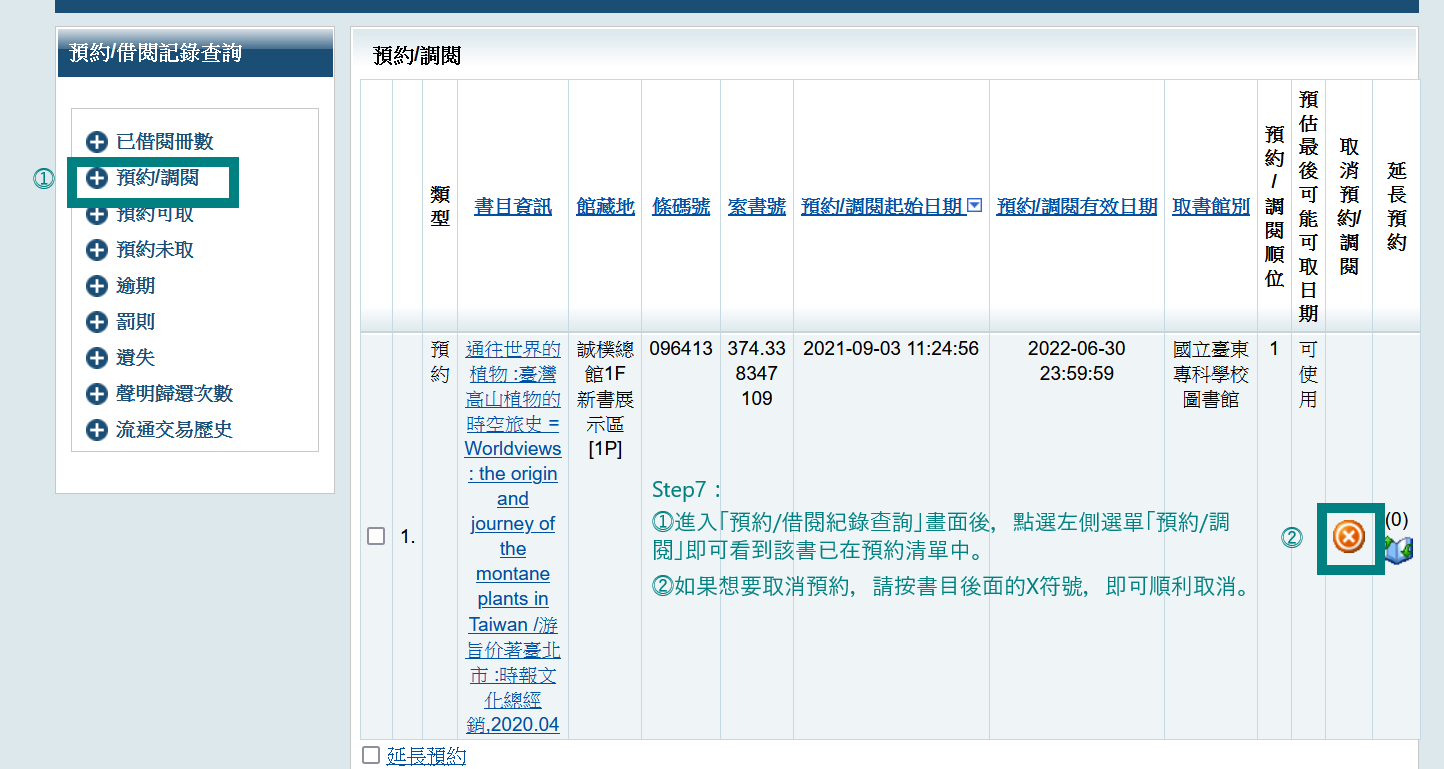Image resolution: width=1444 pixels, height=769 pixels.
Task: Click the 延長預約 link below the table
Action: point(426,756)
